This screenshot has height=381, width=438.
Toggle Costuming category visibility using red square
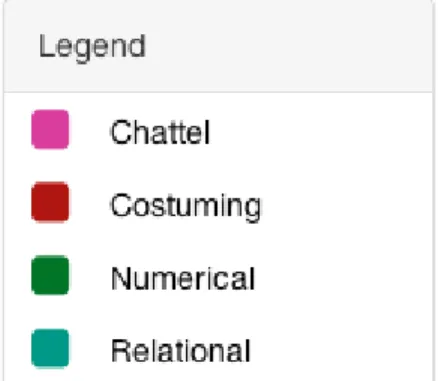click(x=50, y=202)
